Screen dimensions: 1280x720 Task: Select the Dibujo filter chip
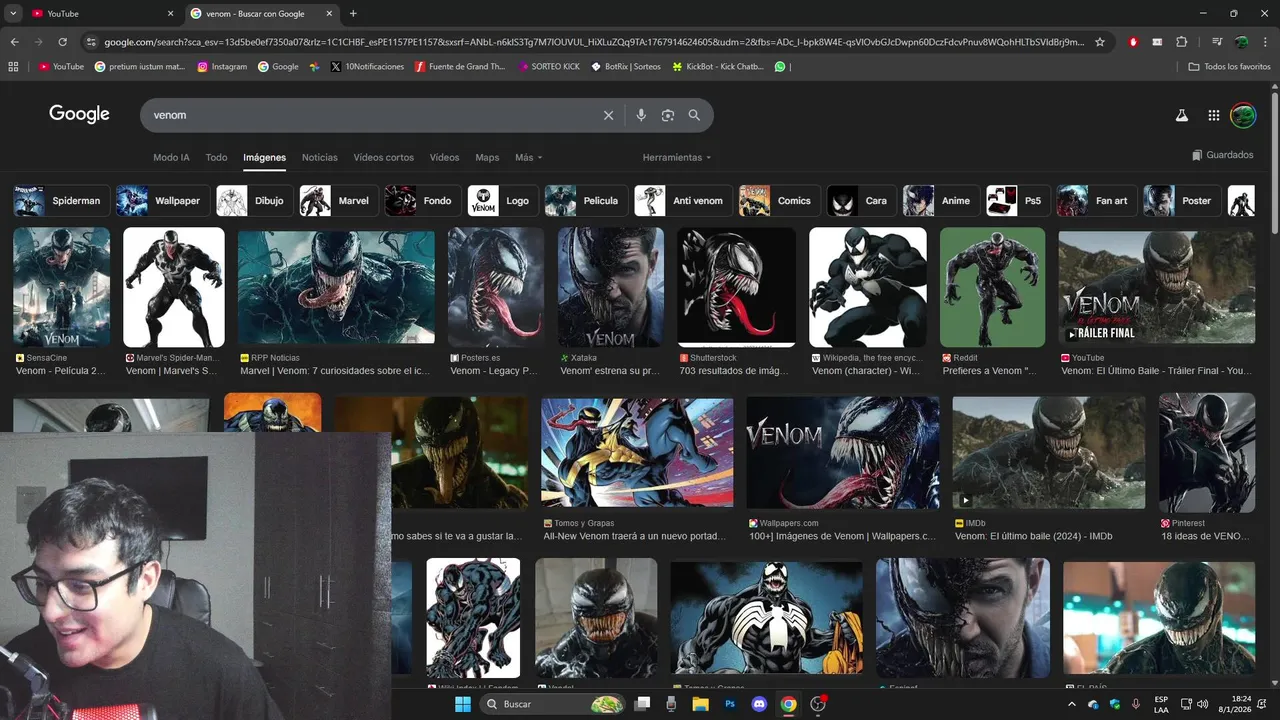[x=253, y=200]
